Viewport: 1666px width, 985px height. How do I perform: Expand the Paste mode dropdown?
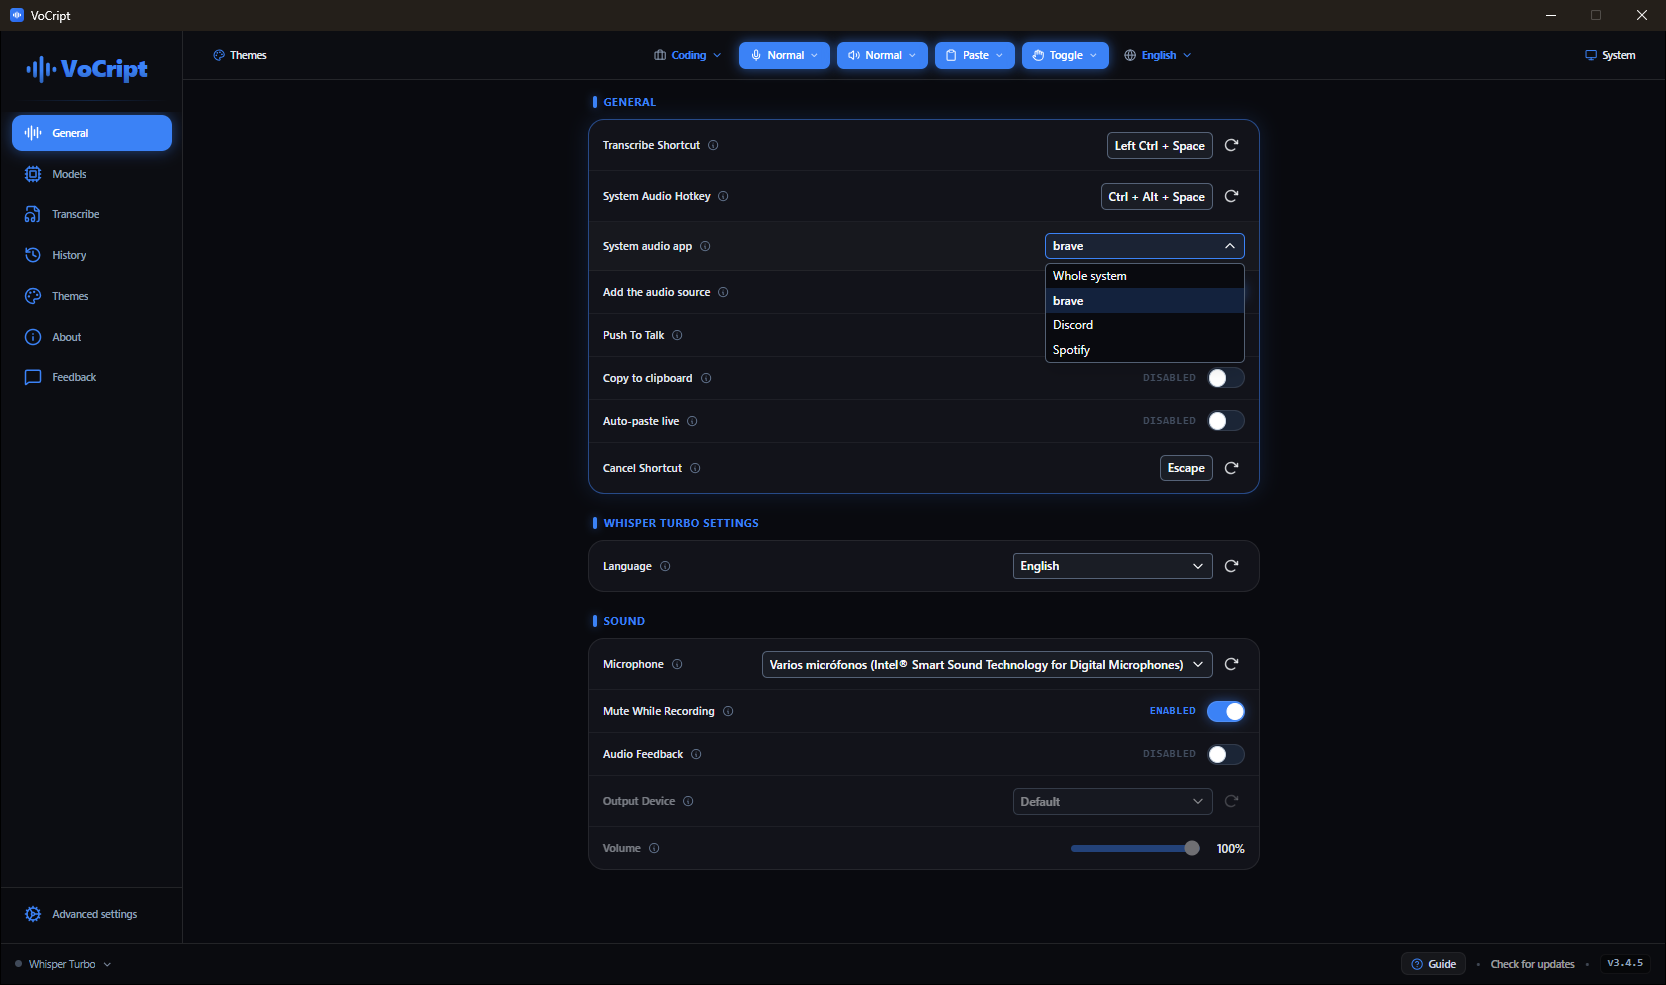point(975,55)
